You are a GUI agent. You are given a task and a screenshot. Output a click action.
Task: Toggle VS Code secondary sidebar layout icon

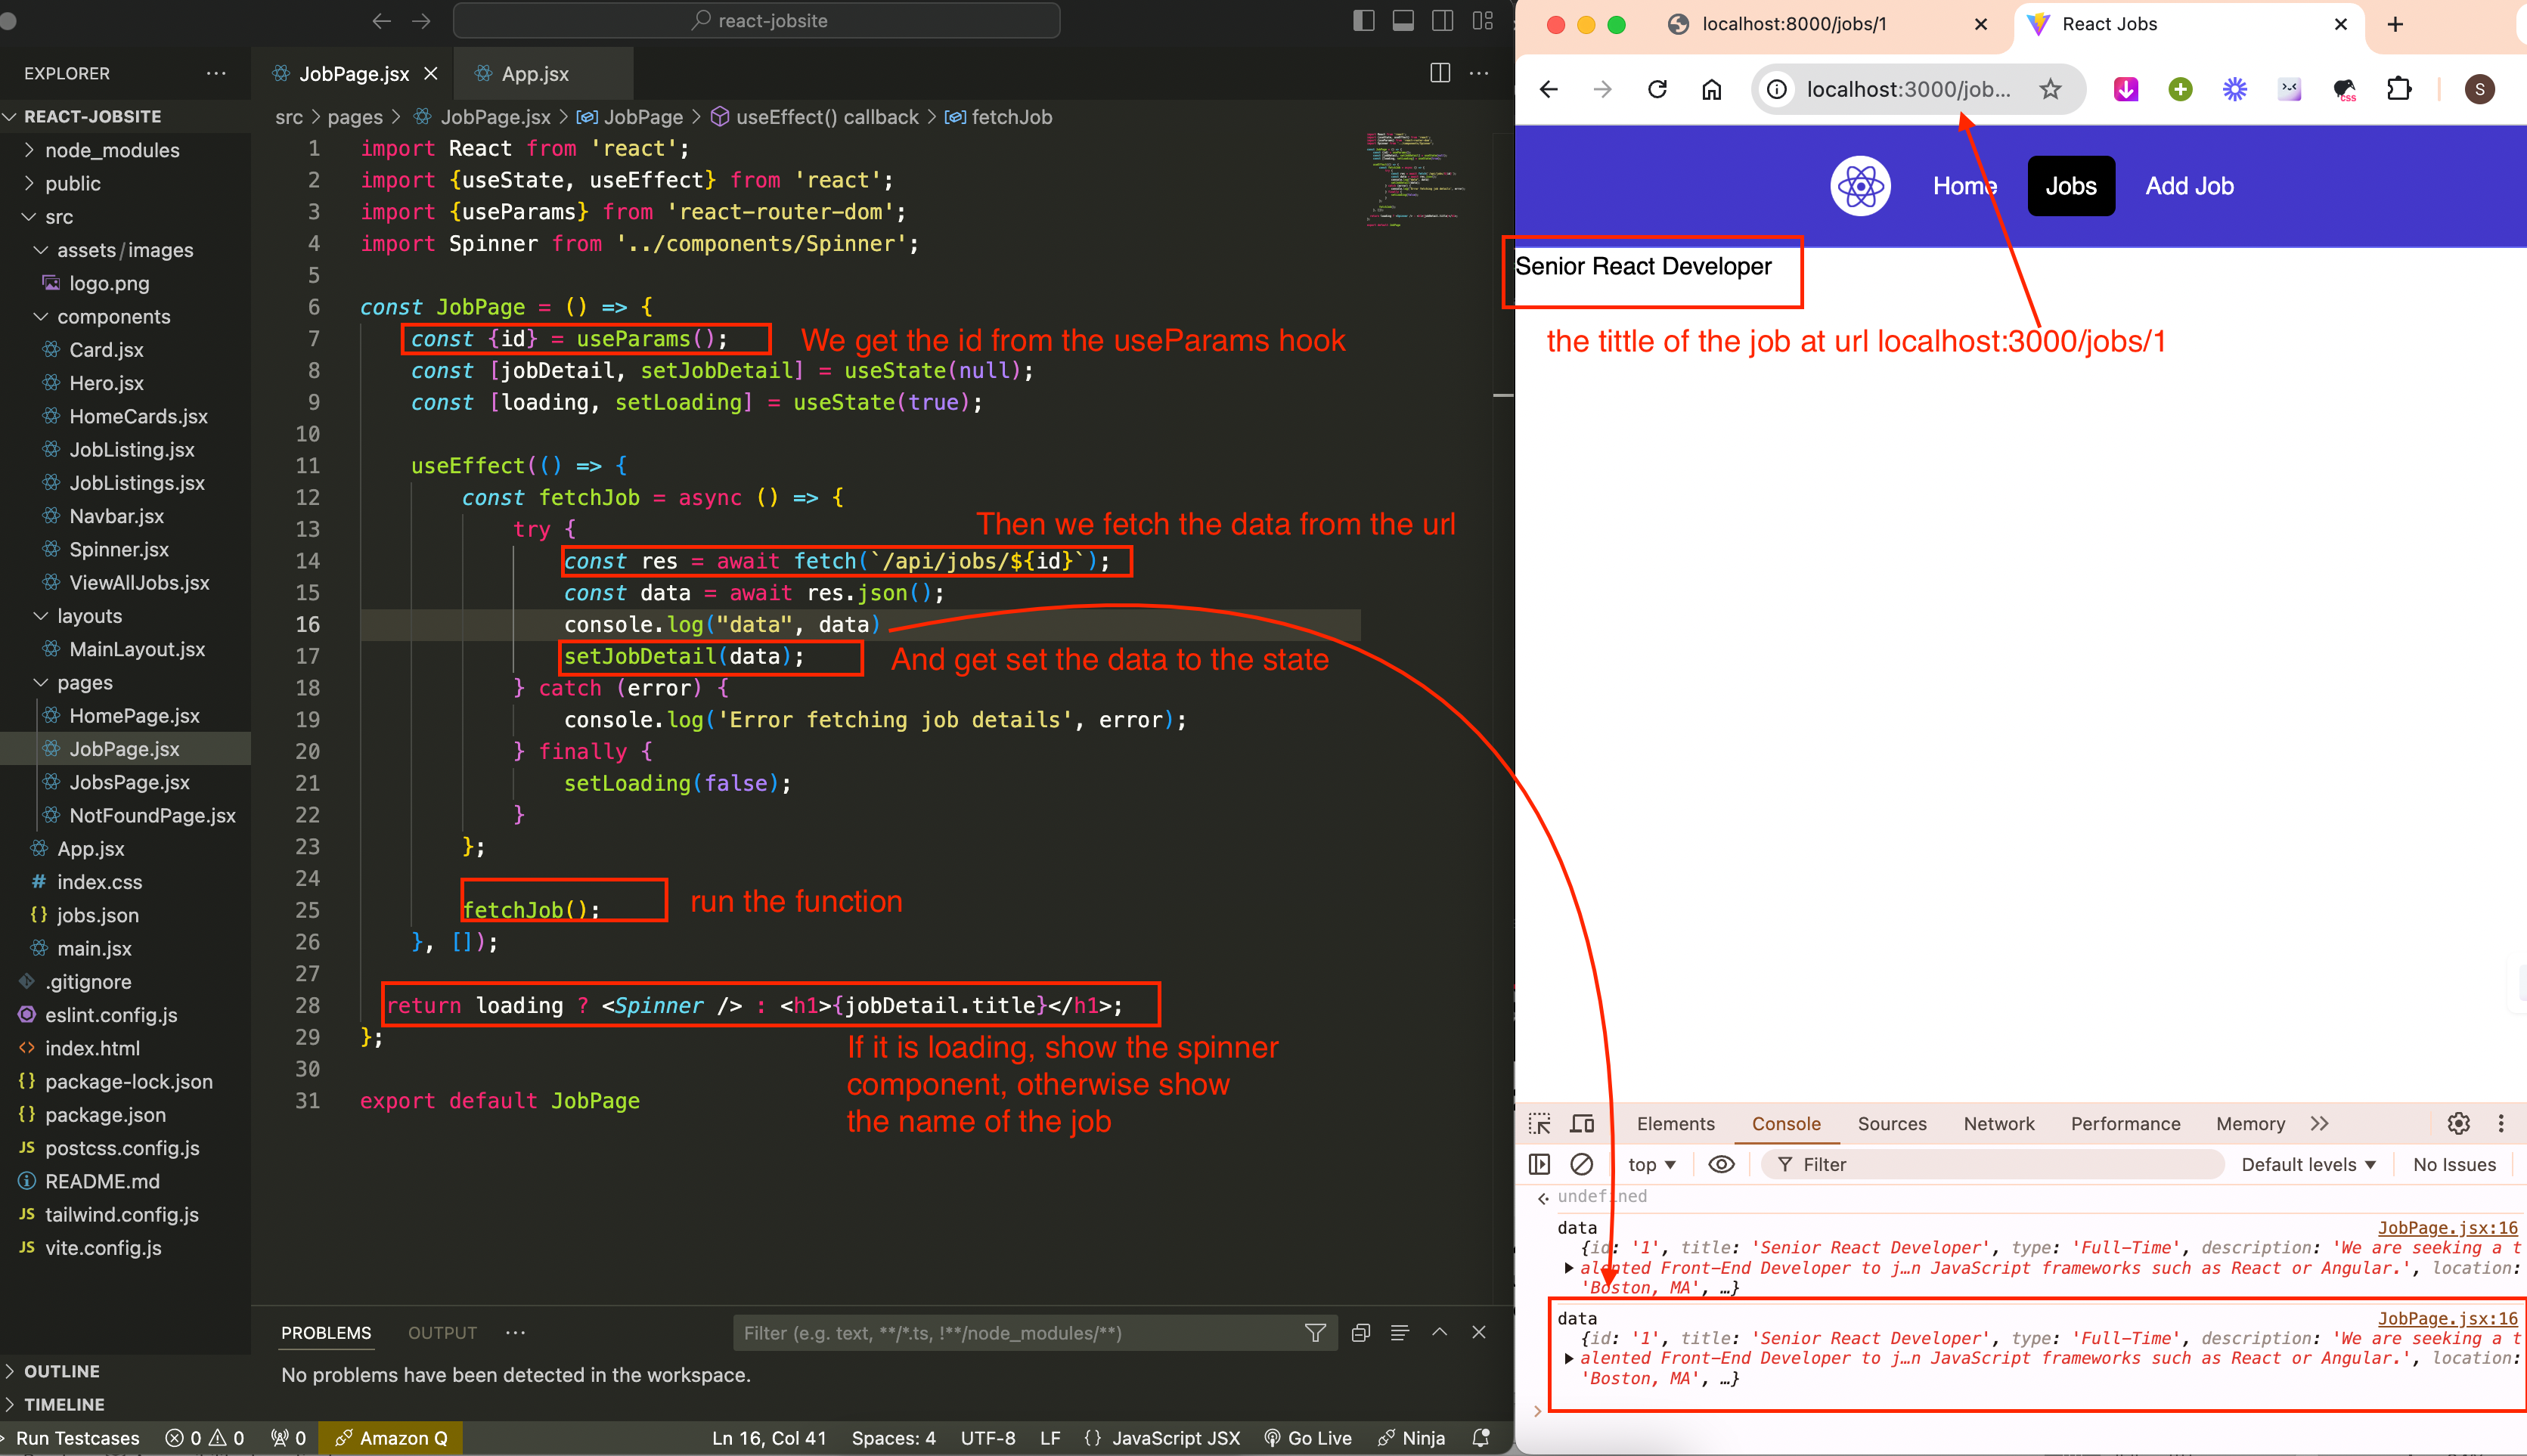tap(1442, 21)
